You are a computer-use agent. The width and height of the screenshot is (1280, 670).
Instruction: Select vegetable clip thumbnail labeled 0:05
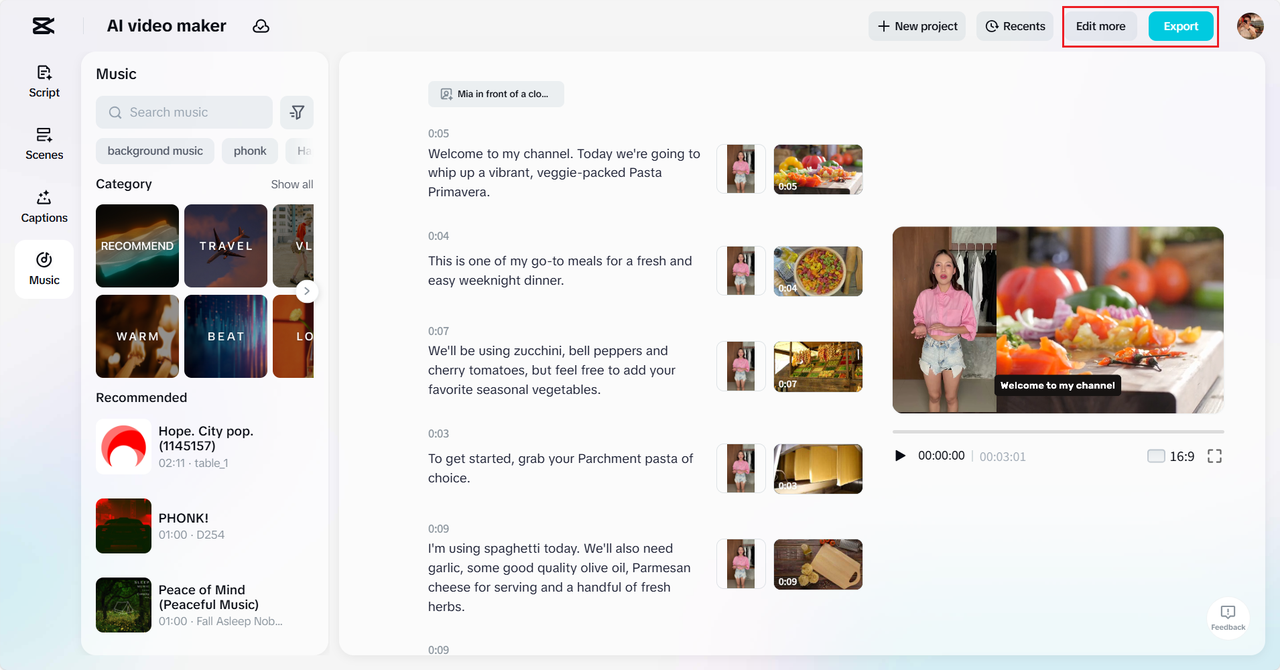click(x=818, y=169)
